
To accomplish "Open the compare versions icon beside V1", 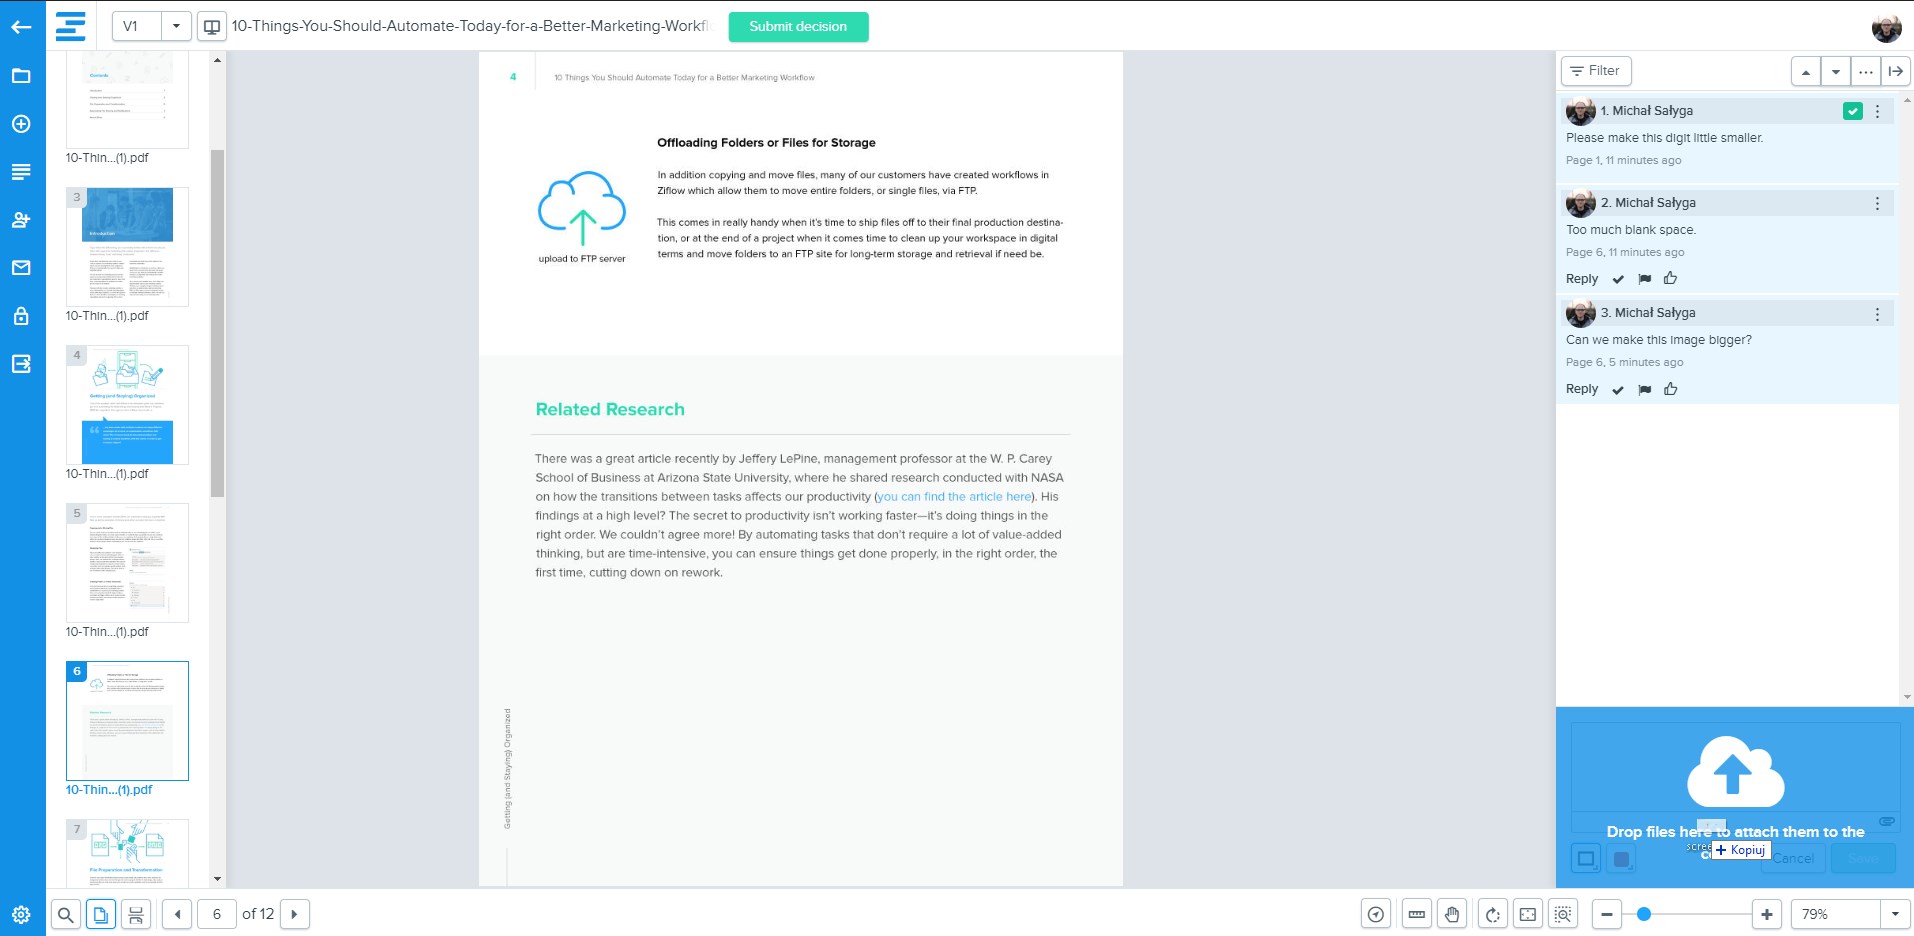I will tap(212, 27).
